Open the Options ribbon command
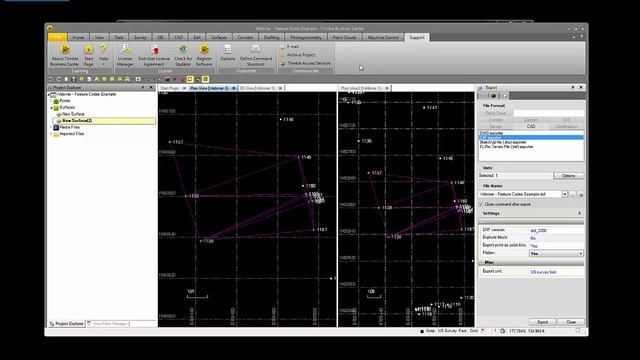This screenshot has height=360, width=640. point(227,53)
